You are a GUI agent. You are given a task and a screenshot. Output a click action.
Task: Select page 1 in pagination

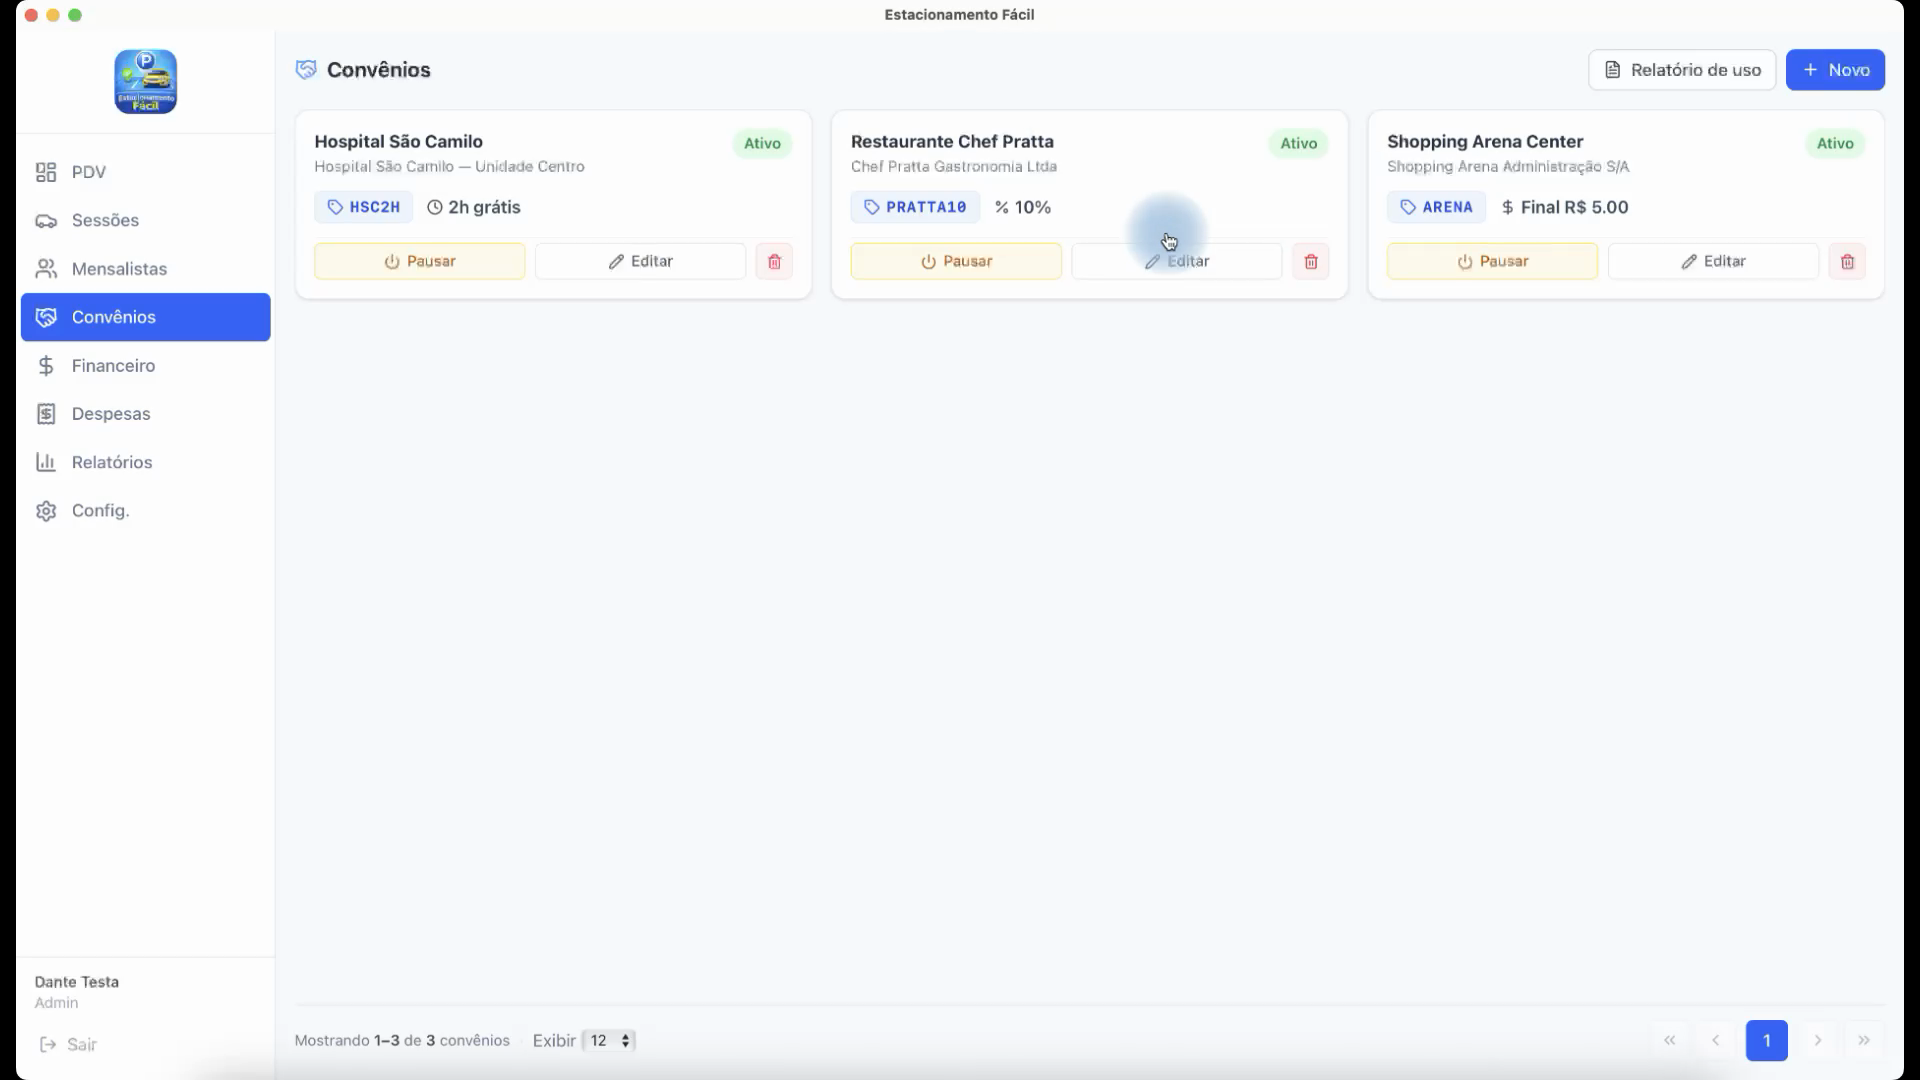point(1767,1041)
